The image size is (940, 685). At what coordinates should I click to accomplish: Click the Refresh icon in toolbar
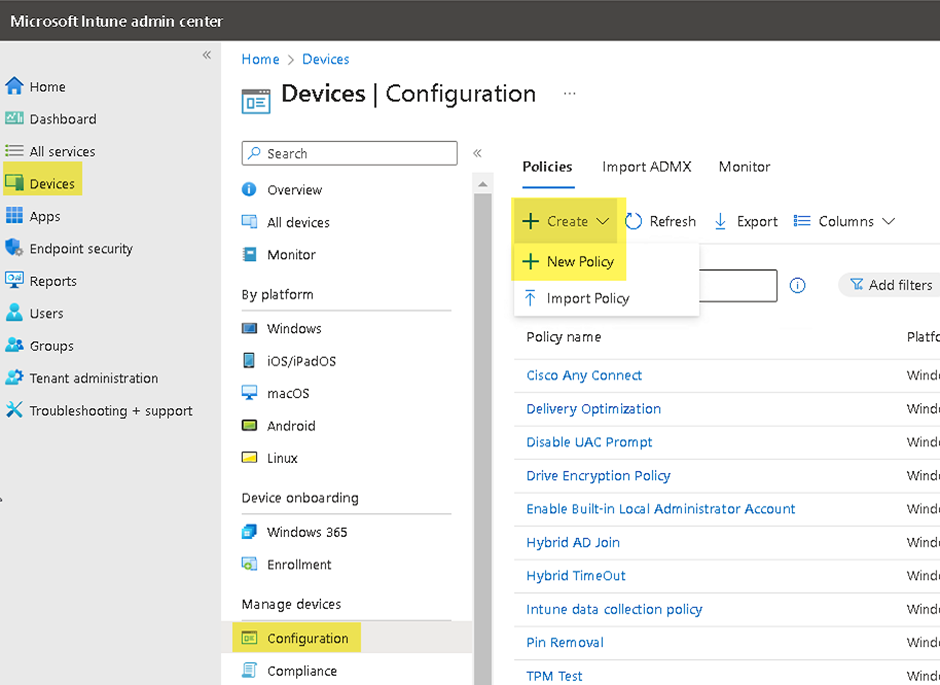tap(634, 221)
